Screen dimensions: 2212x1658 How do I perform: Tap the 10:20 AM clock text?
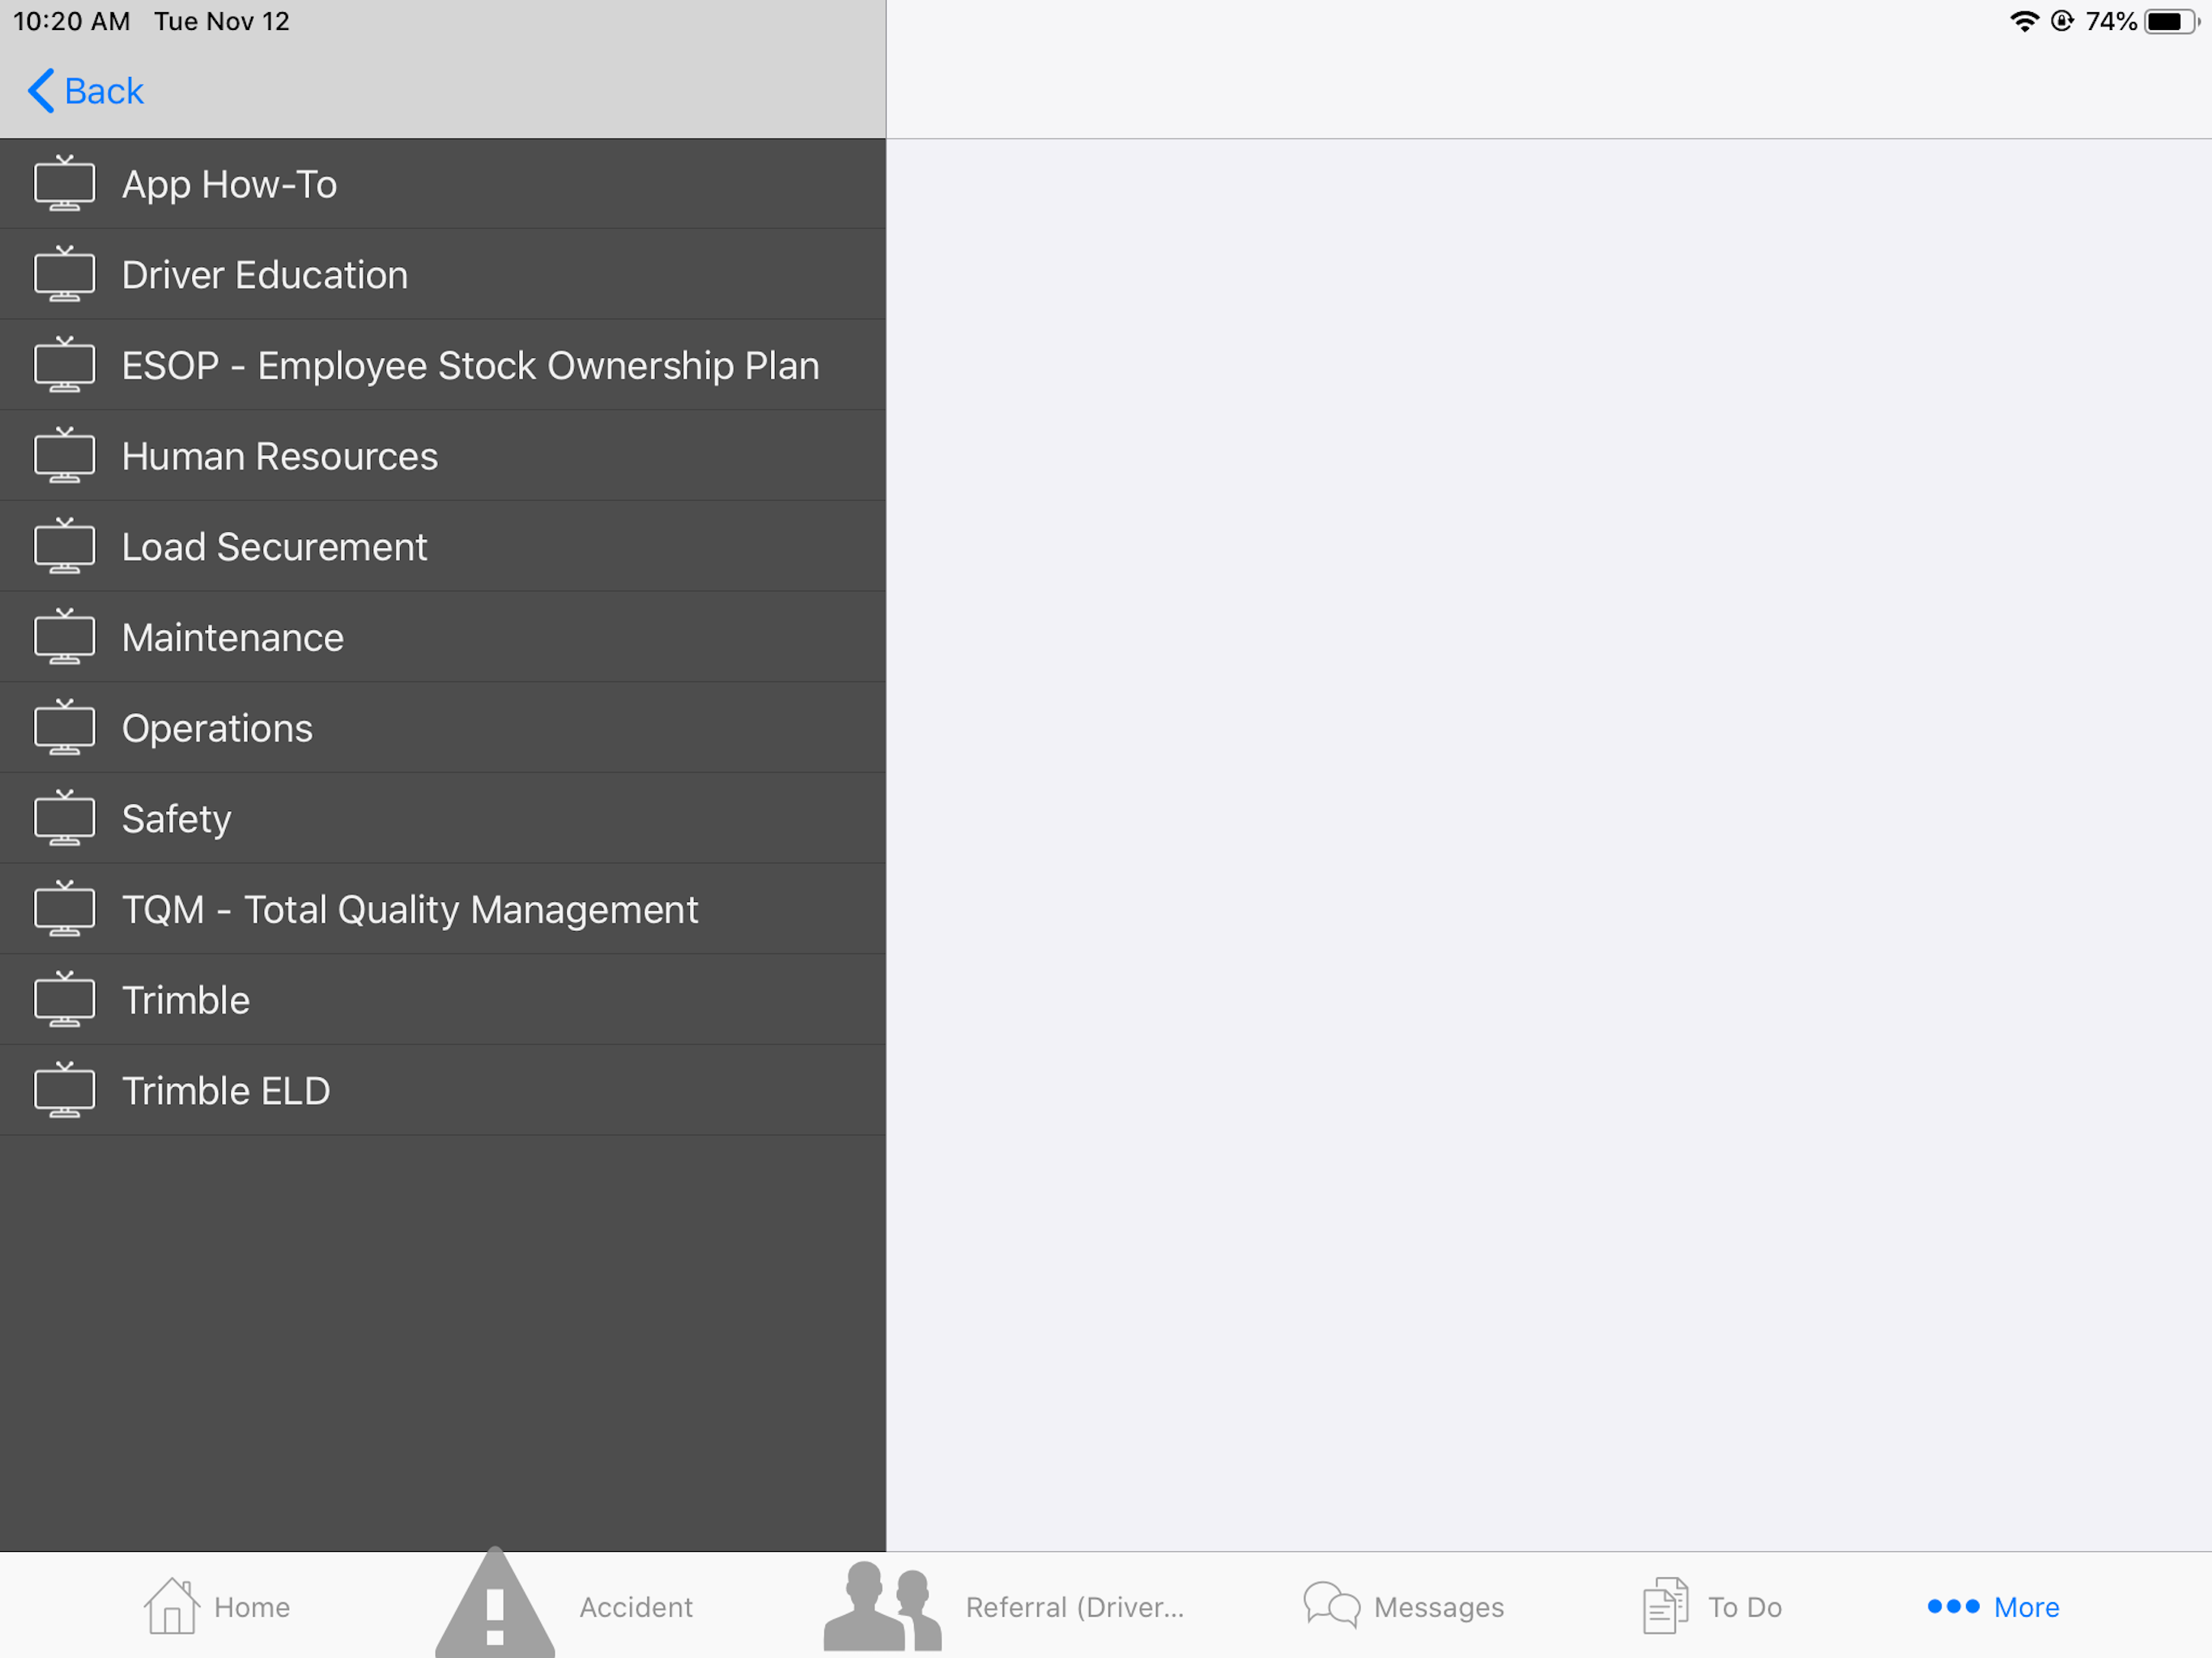coord(72,21)
